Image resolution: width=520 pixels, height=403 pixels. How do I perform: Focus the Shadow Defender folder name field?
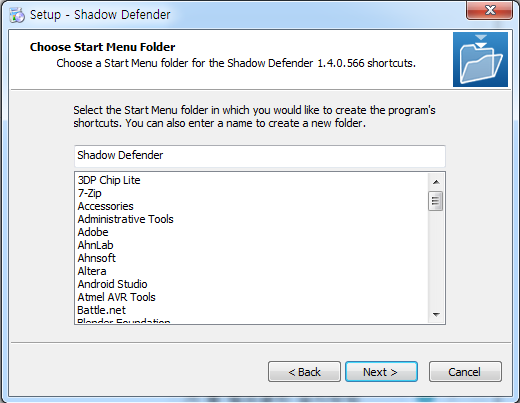(260, 156)
